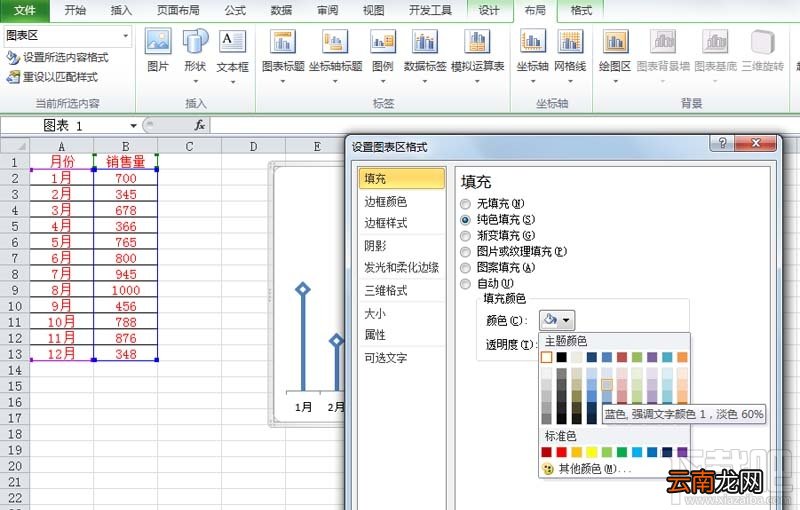Click cell B1 labeled 销售量
Screen dimensions: 800x510
coord(126,162)
